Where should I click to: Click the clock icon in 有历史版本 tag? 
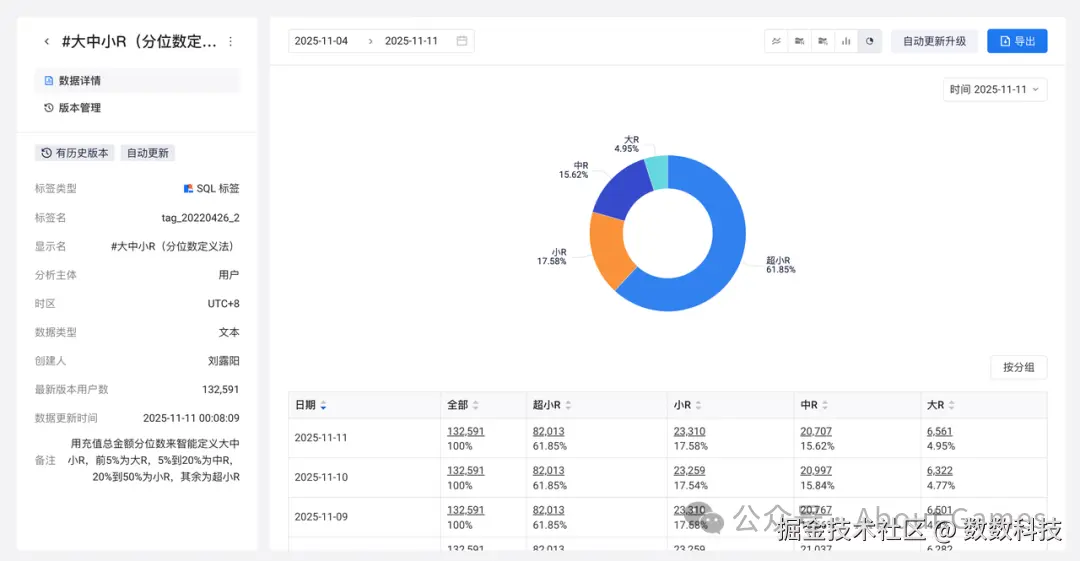tap(46, 153)
